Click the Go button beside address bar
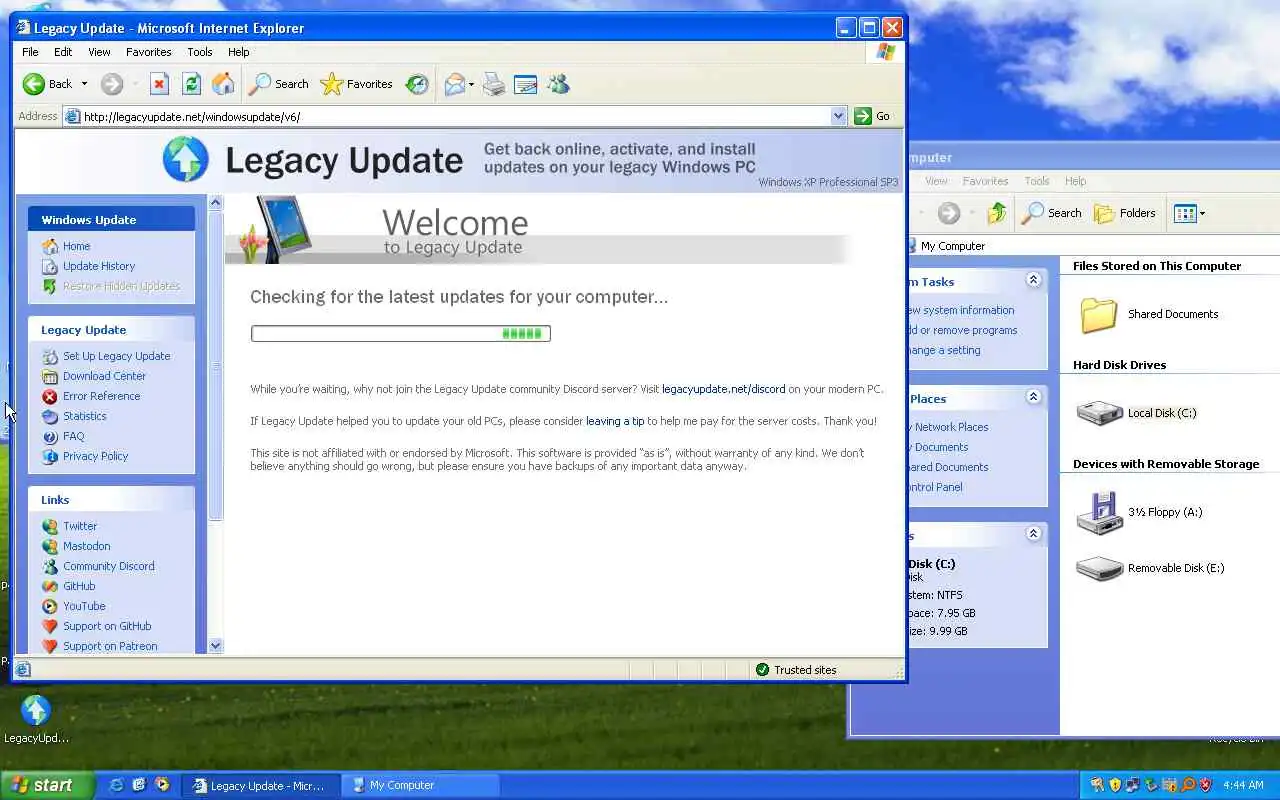 (x=872, y=116)
